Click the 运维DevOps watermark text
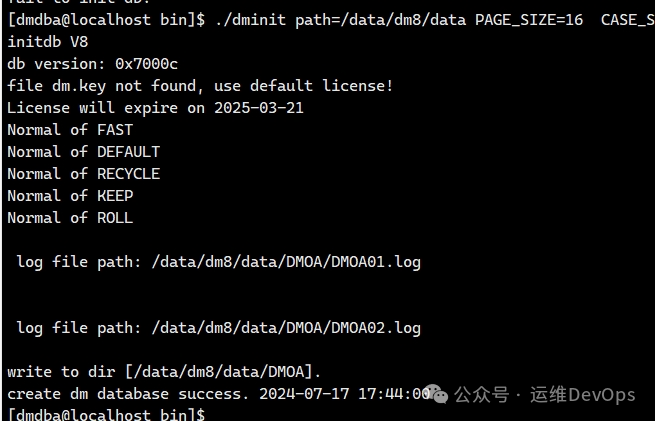 pyautogui.click(x=583, y=395)
